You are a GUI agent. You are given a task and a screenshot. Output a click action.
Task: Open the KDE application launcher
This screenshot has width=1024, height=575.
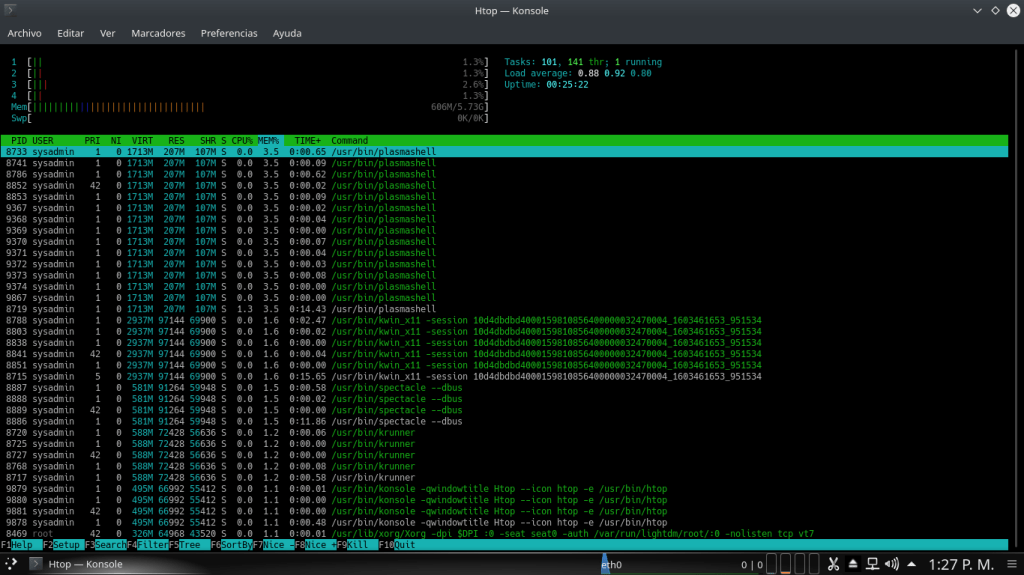[12, 564]
